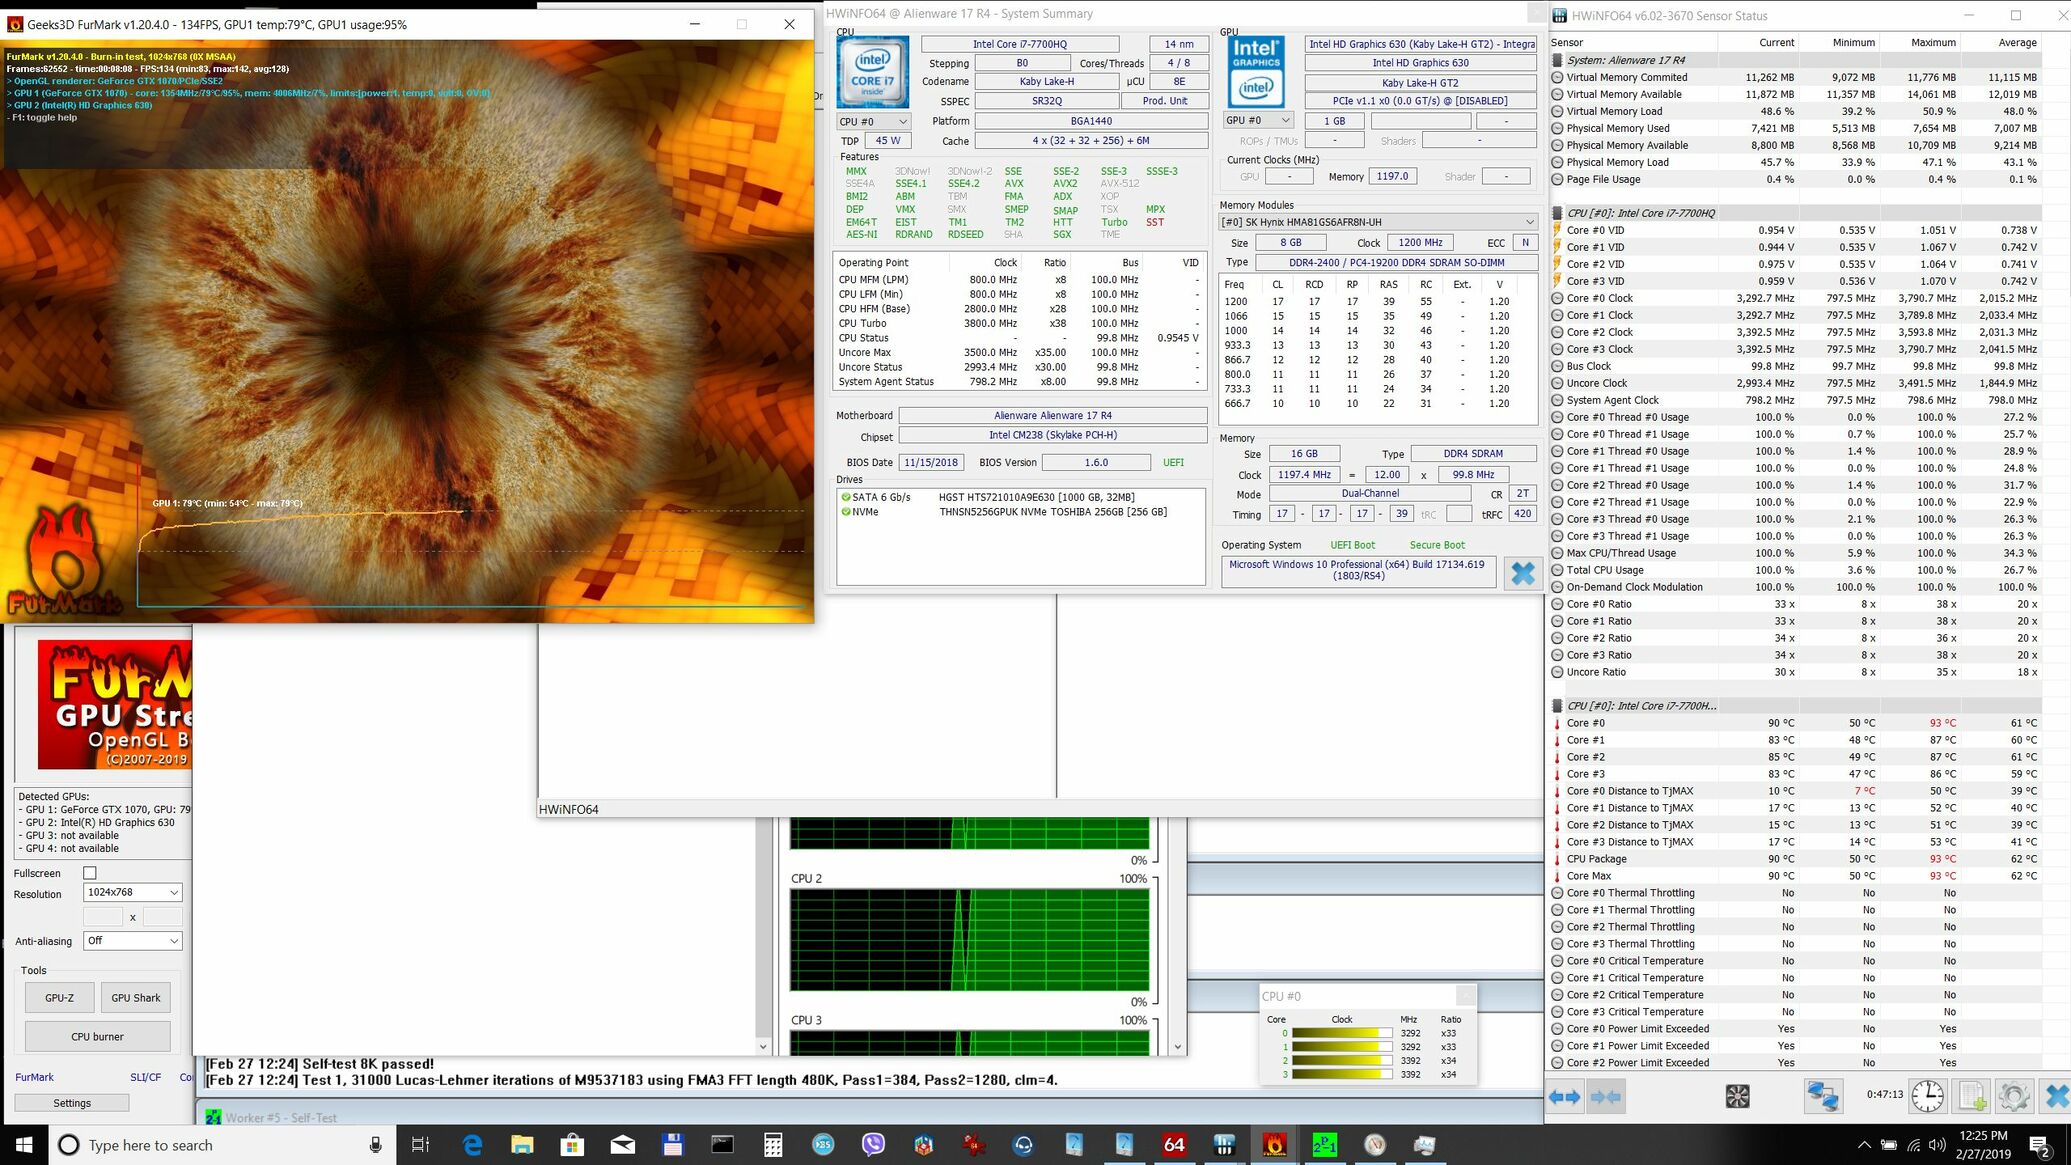This screenshot has width=2071, height=1165.
Task: Click the taskbar clock showing 12:25 PM
Action: (1984, 1145)
